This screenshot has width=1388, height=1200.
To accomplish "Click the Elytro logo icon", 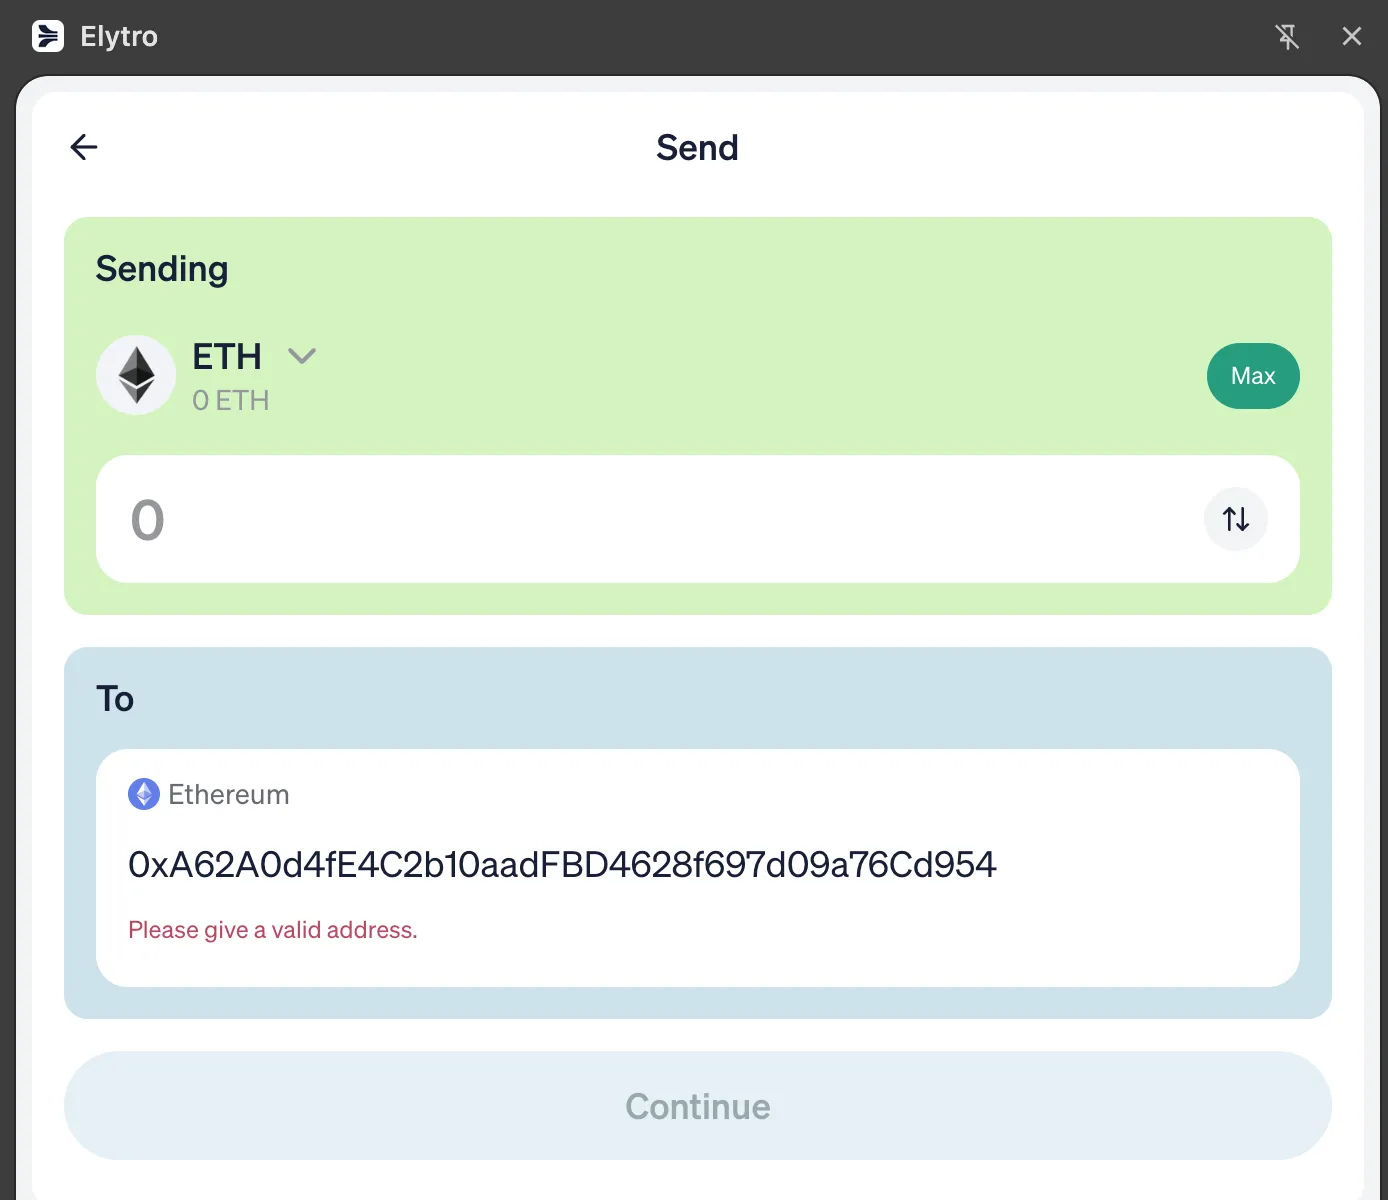I will click(x=48, y=36).
